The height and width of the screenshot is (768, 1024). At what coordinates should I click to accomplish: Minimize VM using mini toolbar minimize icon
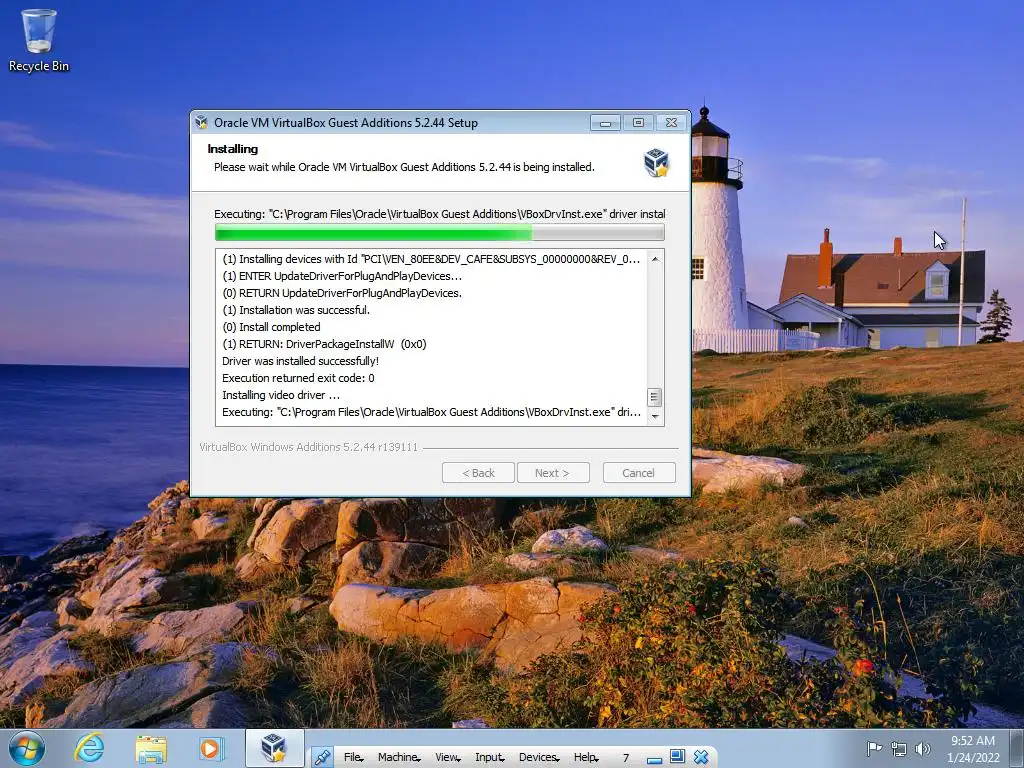pos(654,758)
